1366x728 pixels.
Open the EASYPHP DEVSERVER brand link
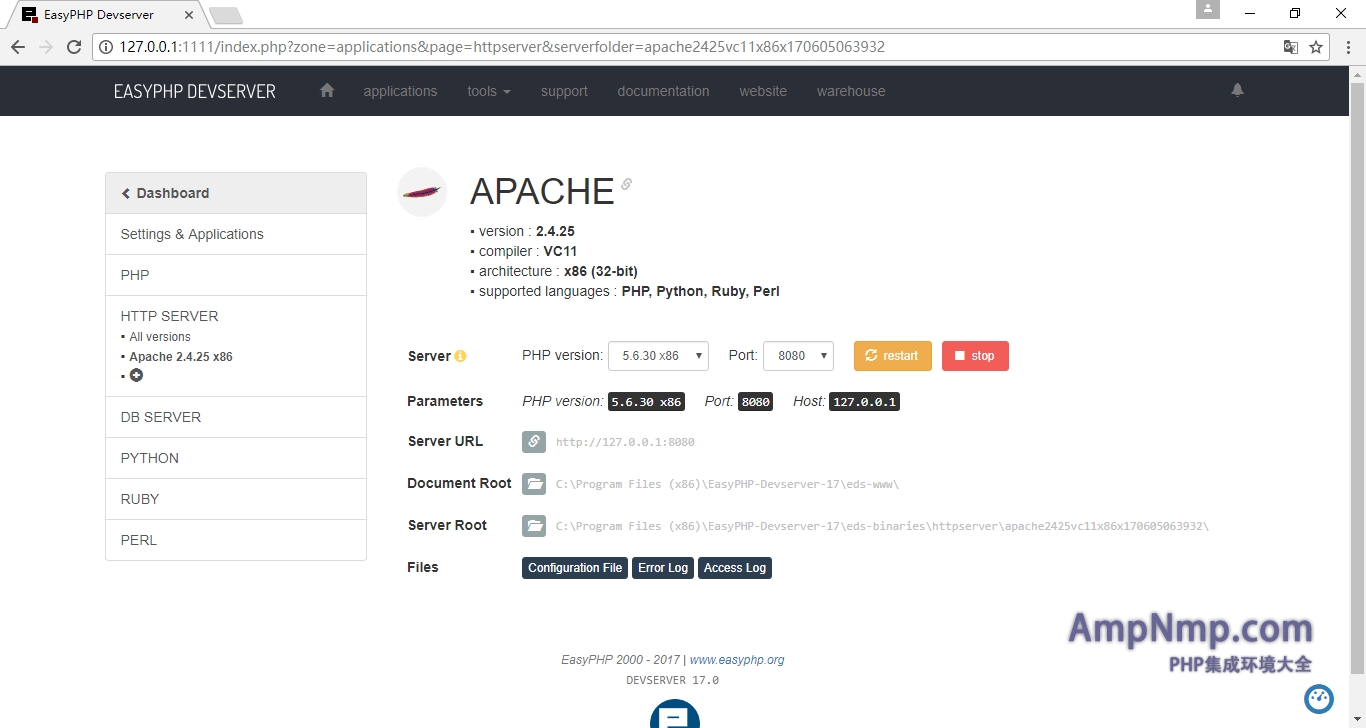[195, 91]
